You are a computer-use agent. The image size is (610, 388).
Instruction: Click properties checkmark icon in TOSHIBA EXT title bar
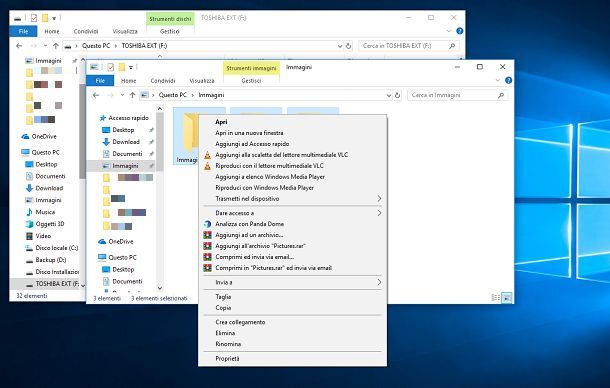tap(34, 18)
